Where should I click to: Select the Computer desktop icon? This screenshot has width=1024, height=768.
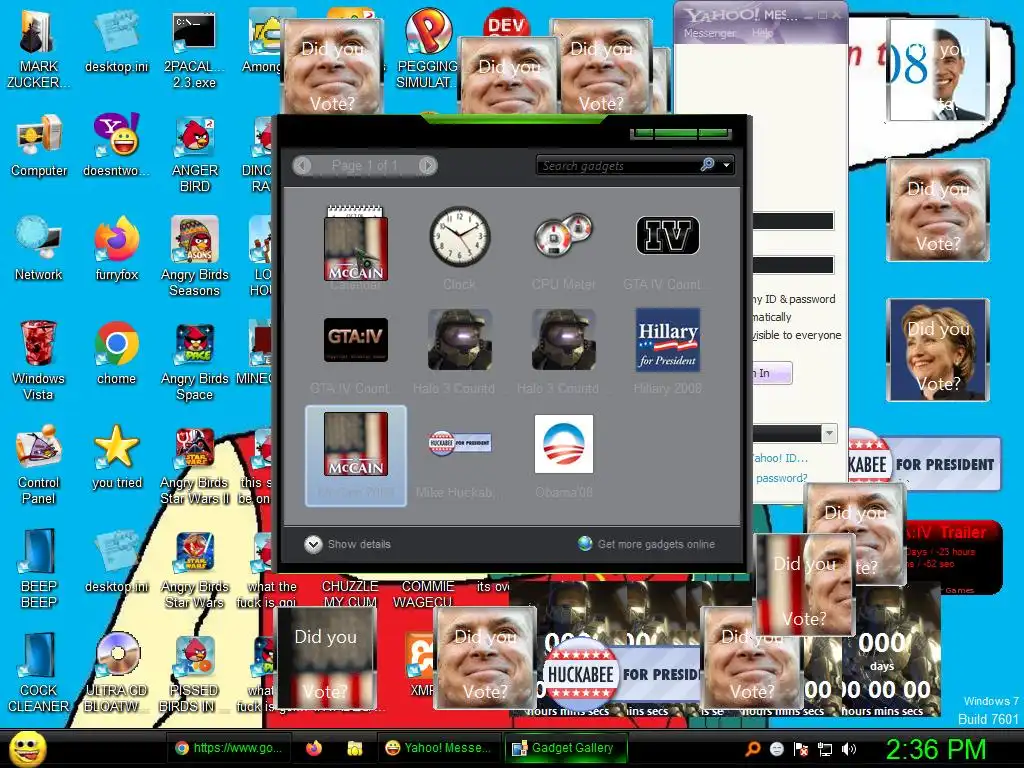pos(39,145)
